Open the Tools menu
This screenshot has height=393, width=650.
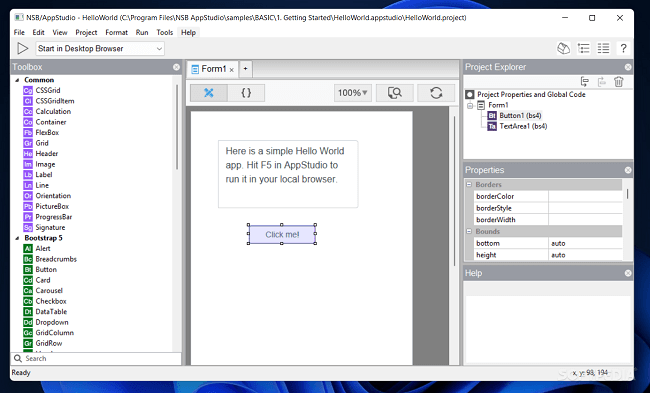[x=165, y=32]
